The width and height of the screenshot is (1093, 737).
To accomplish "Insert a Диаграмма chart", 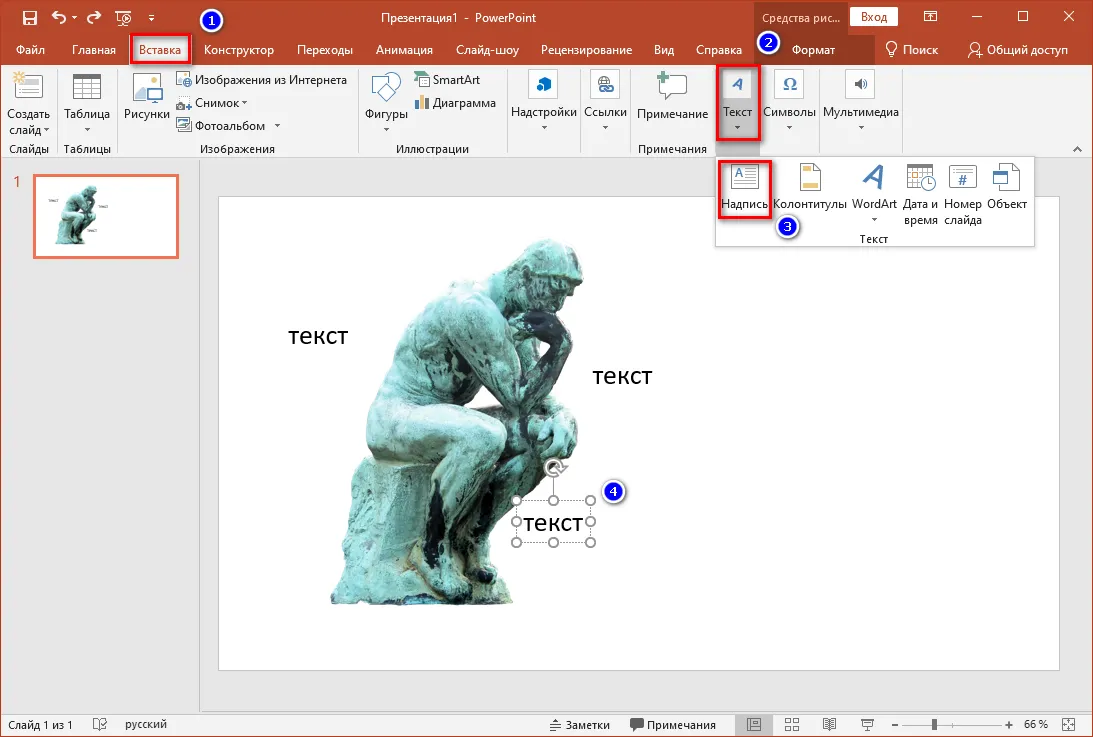I will pos(455,102).
